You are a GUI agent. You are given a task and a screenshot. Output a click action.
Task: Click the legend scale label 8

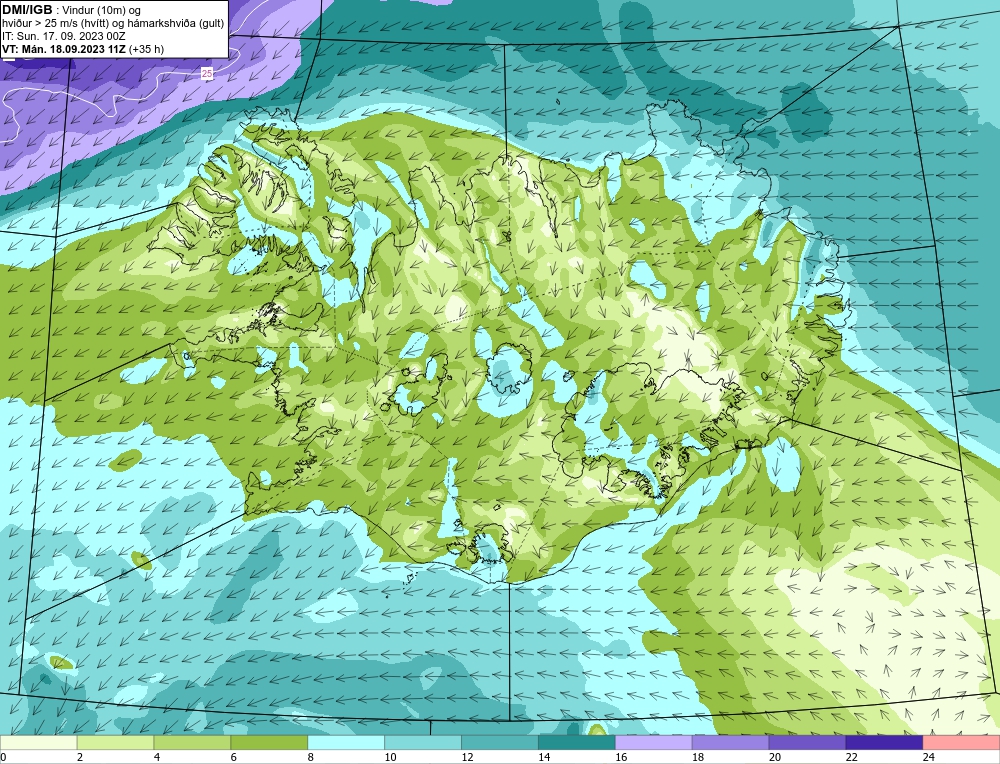pyautogui.click(x=312, y=757)
